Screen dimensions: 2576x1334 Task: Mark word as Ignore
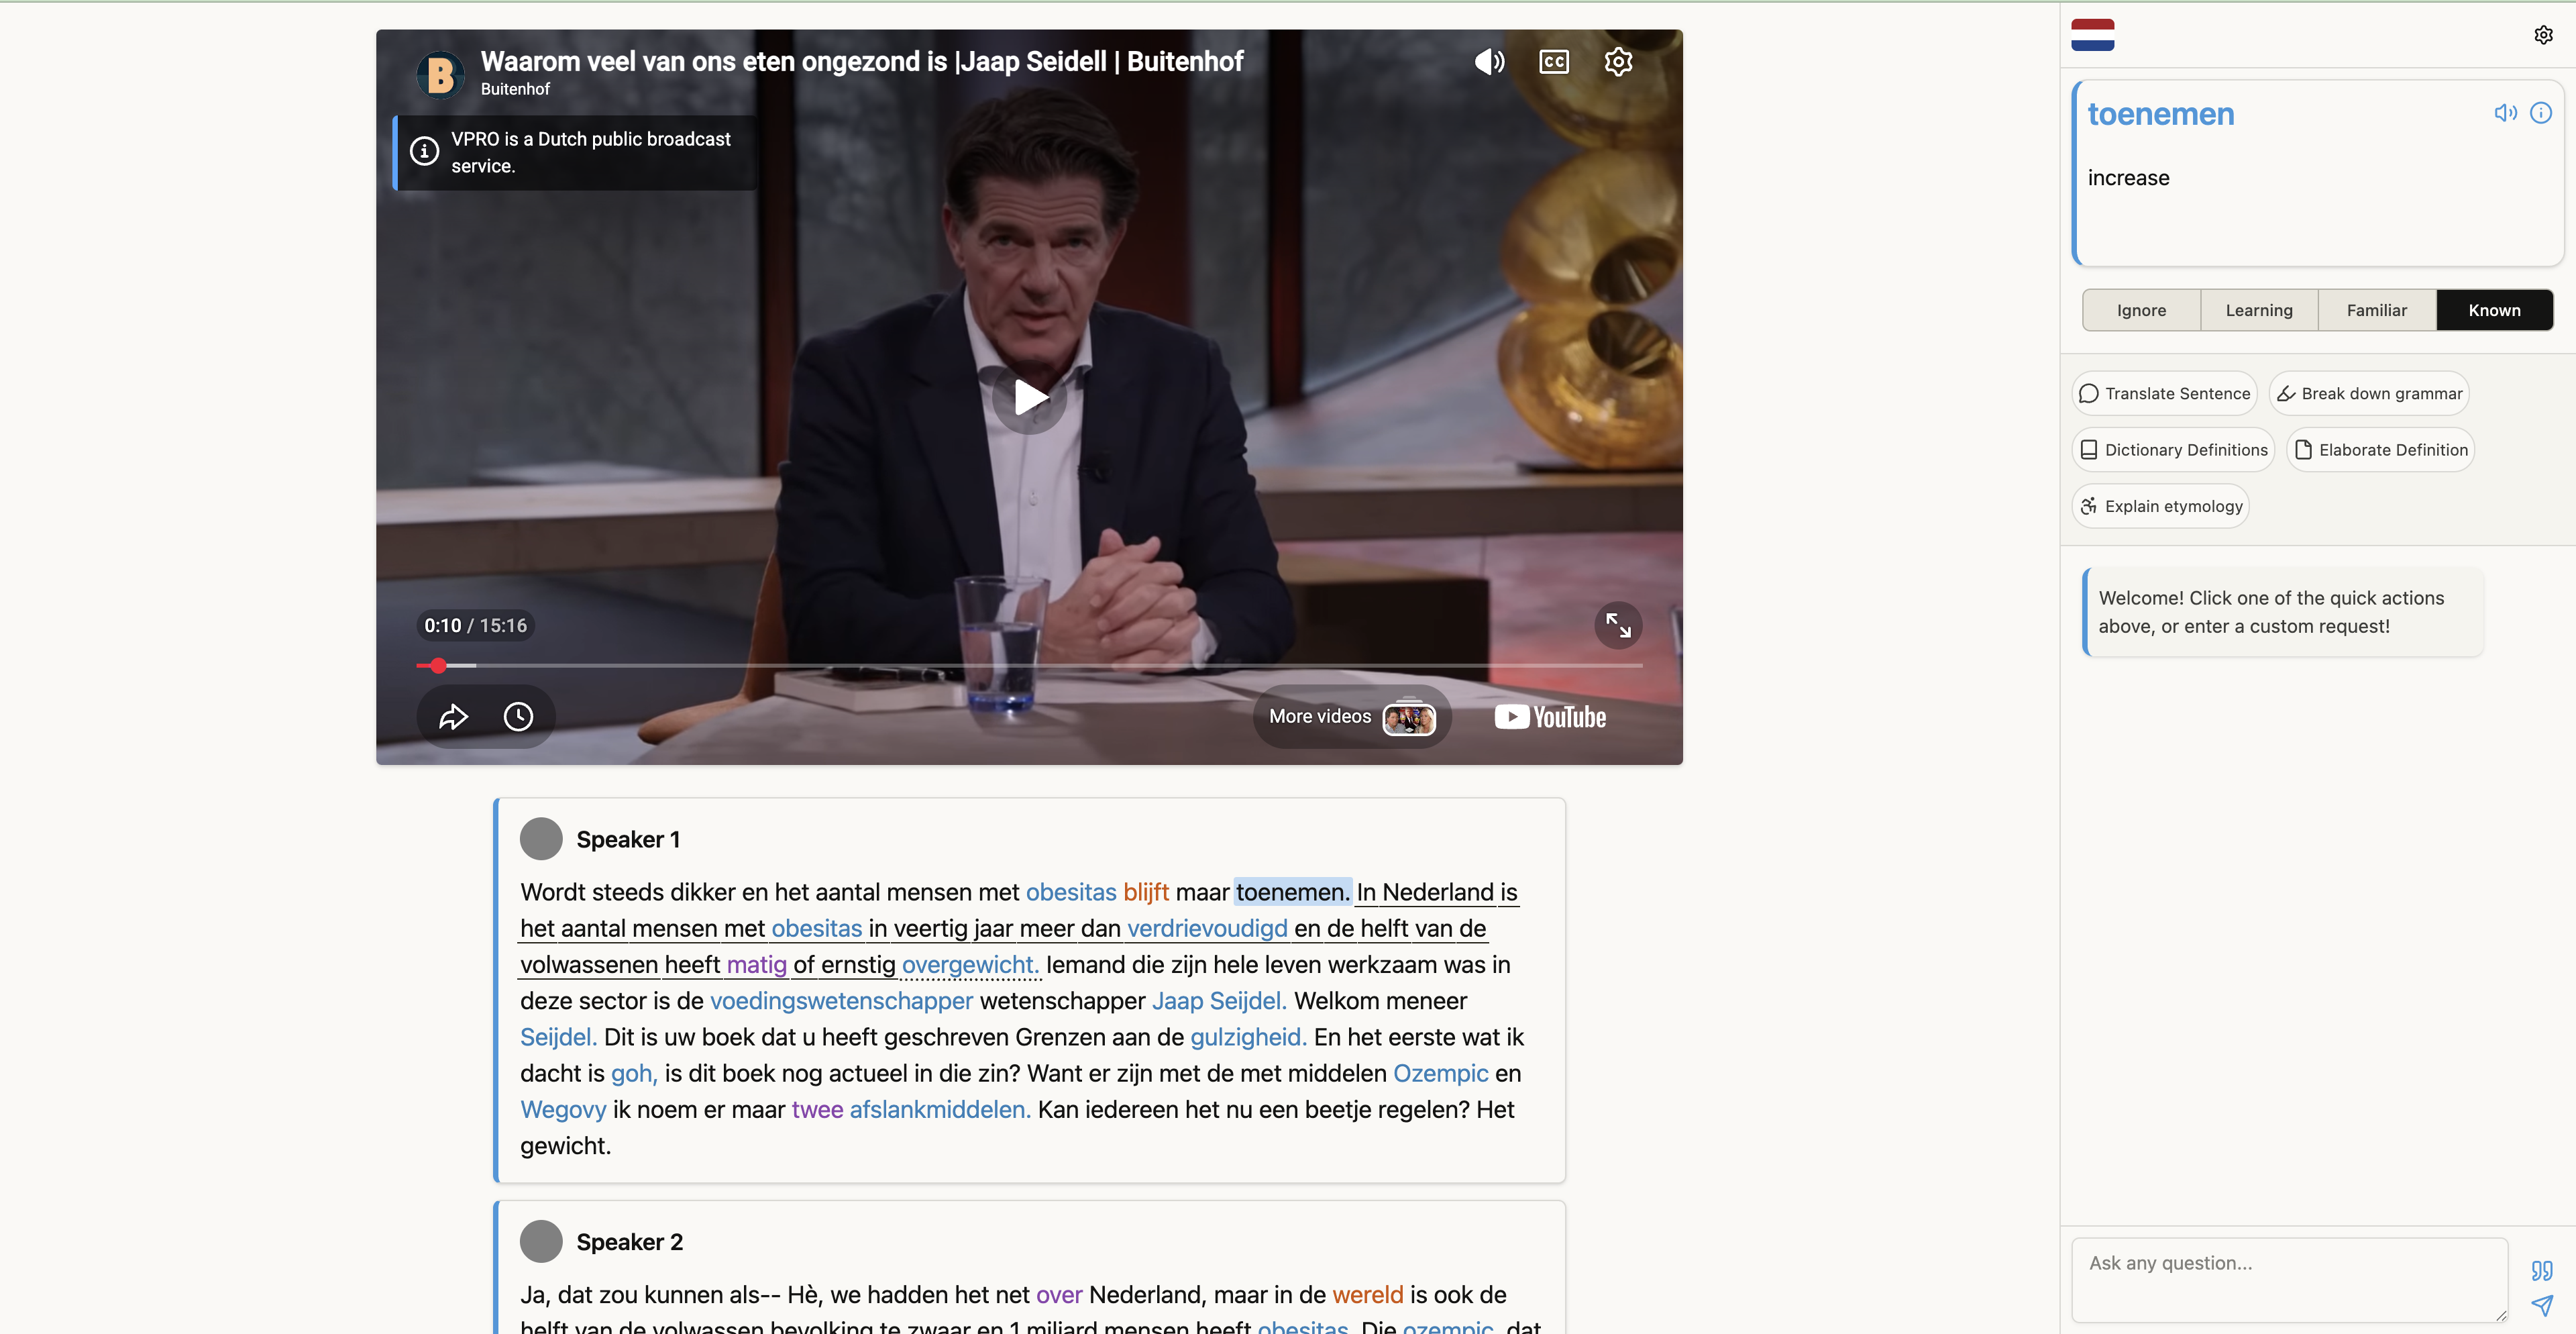coord(2141,310)
